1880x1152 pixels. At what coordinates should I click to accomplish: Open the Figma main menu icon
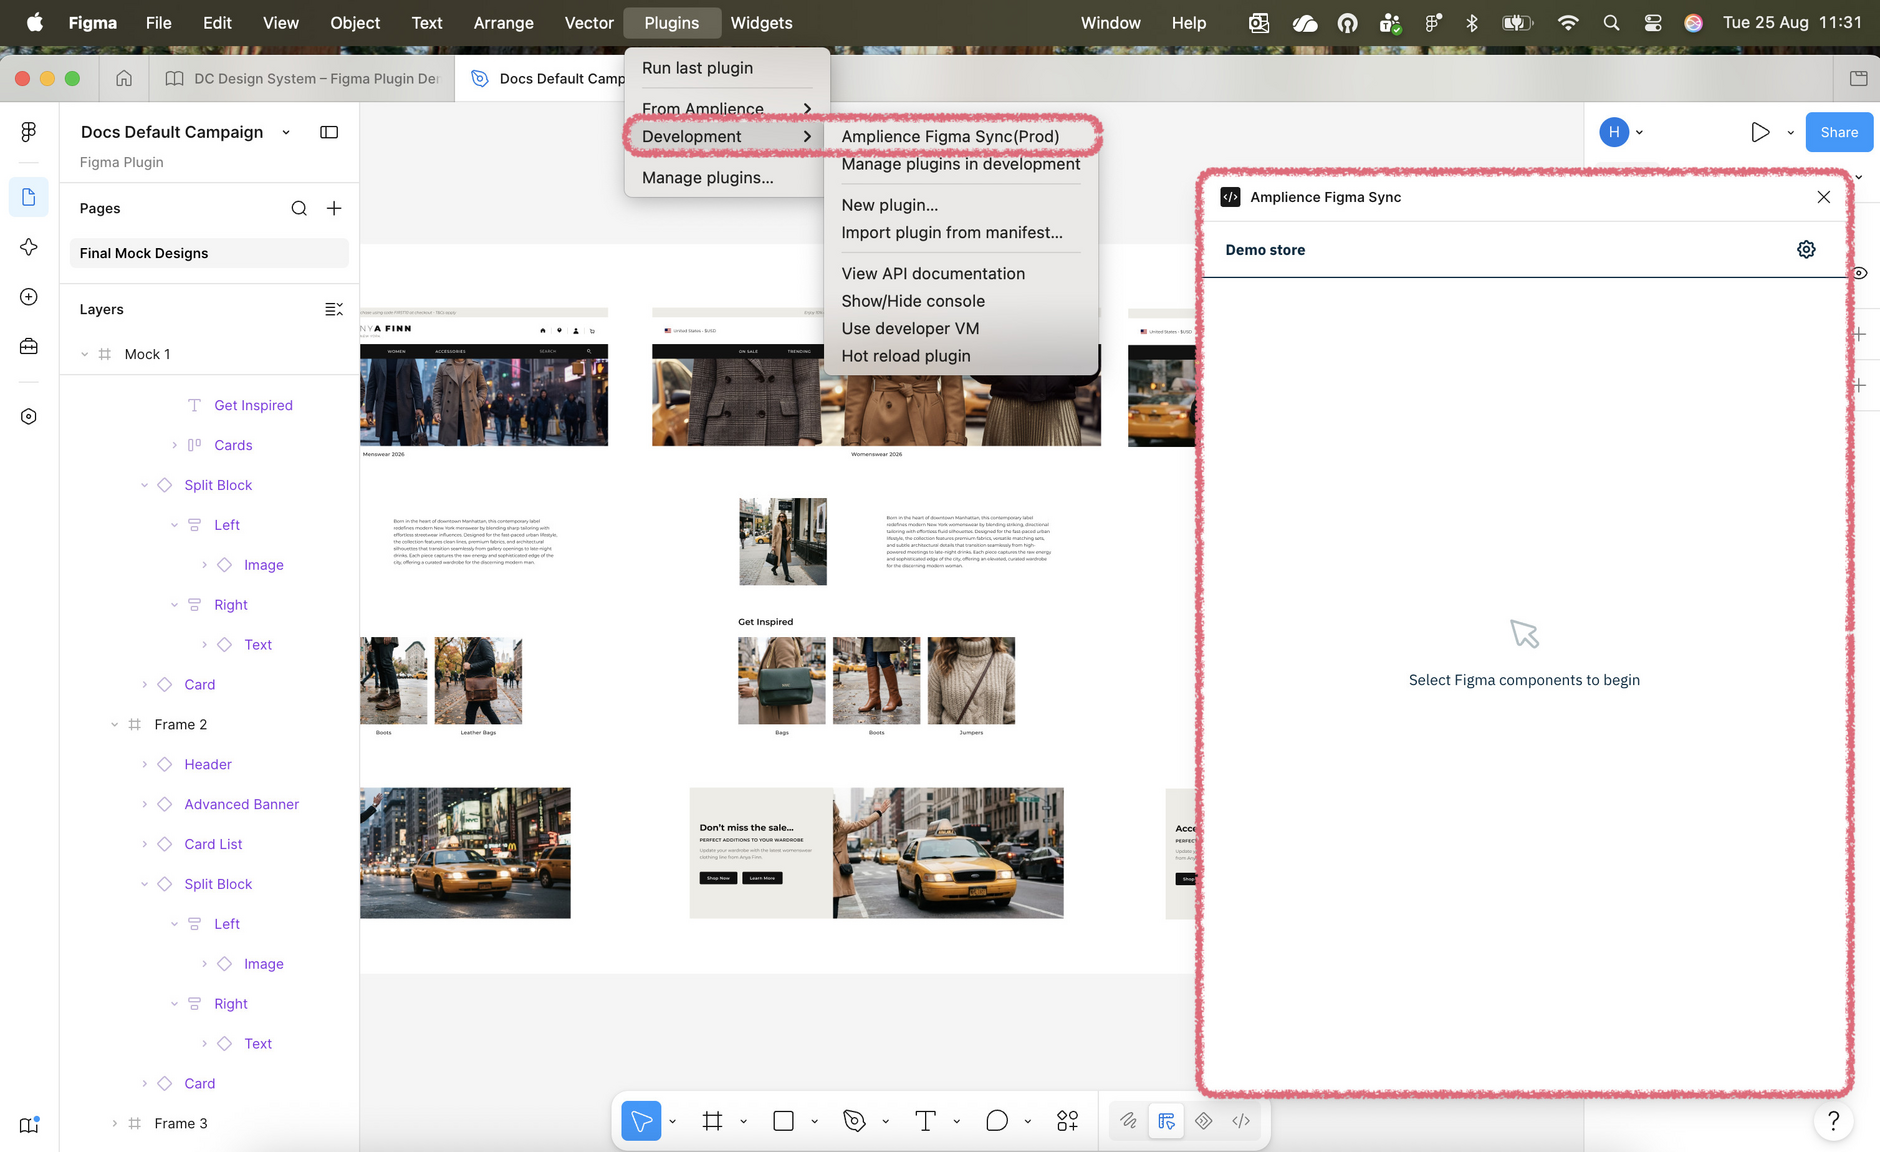tap(28, 131)
